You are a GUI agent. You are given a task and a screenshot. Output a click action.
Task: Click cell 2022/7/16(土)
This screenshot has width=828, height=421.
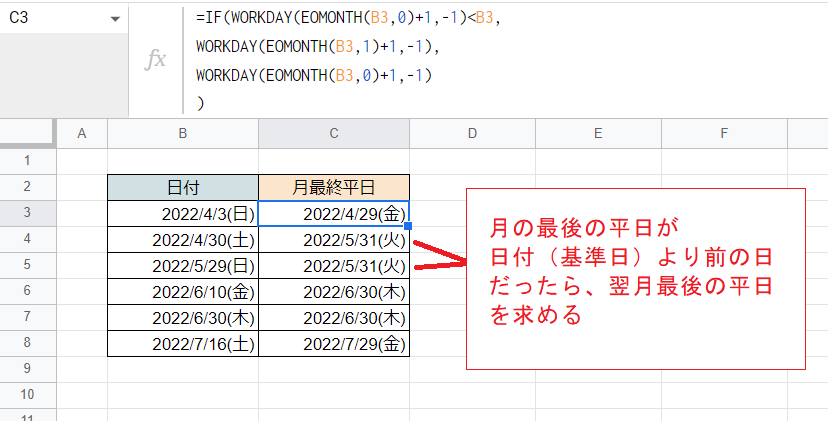coord(183,343)
